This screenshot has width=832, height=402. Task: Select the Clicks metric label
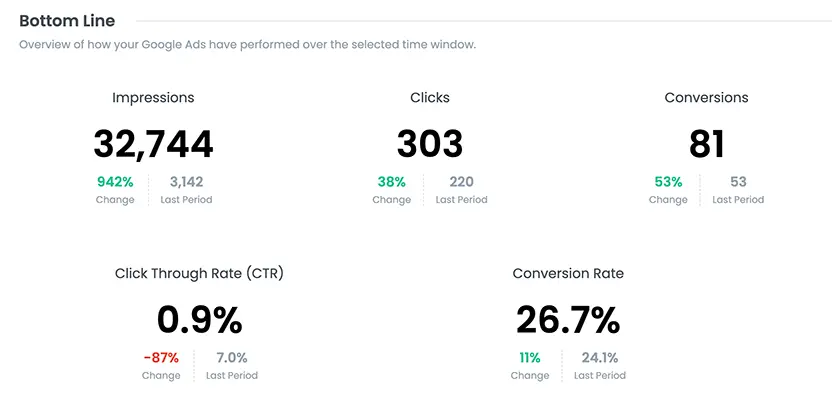pos(430,98)
